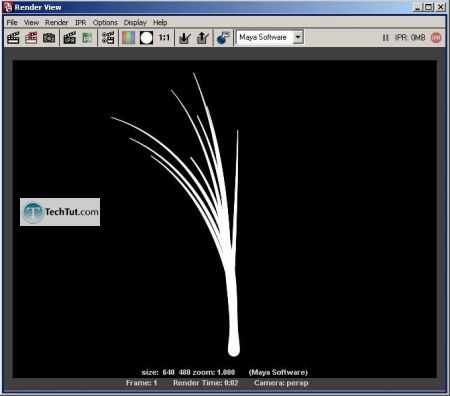Click the red Render region icon
Viewport: 450px width, 396px height.
pos(31,38)
